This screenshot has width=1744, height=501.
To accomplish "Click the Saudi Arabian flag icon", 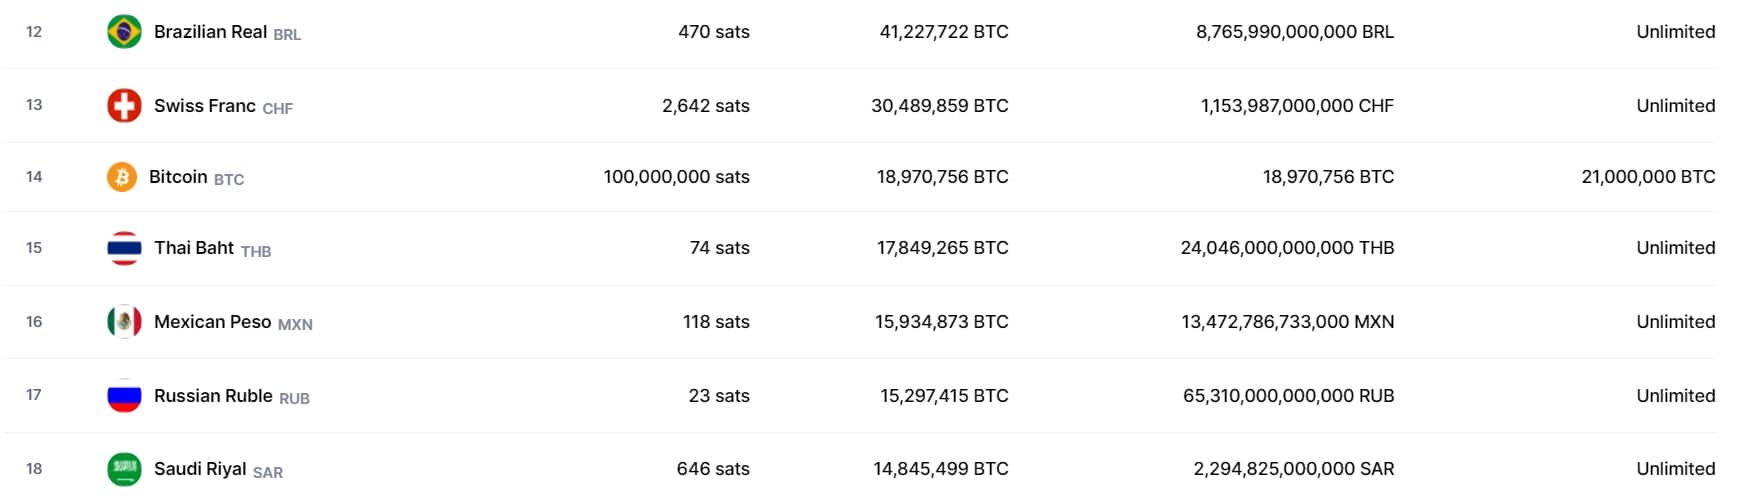I will point(124,469).
